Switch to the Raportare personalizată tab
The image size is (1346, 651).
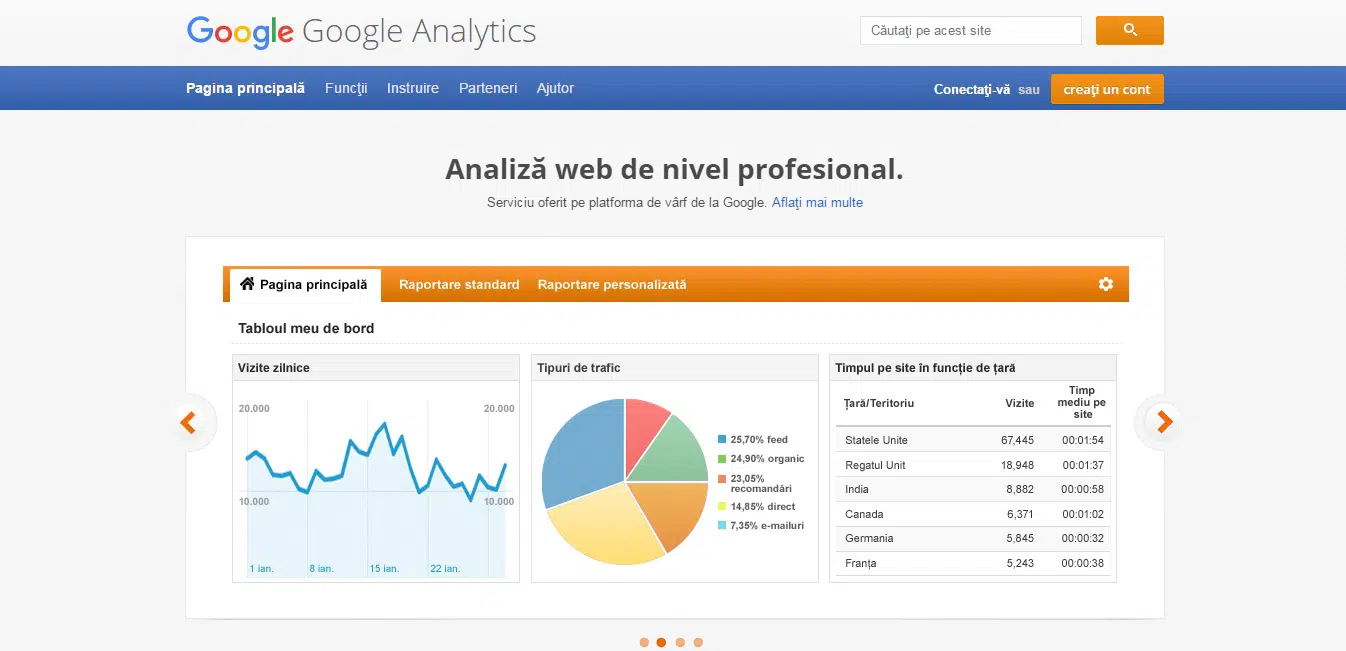click(x=612, y=285)
